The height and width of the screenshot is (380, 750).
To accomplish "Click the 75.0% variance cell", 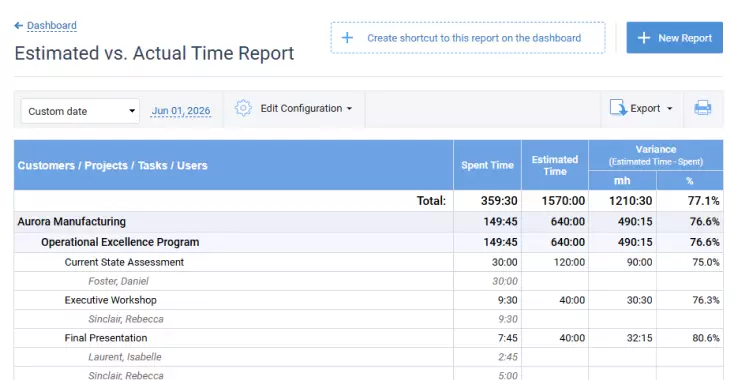I will pos(706,262).
